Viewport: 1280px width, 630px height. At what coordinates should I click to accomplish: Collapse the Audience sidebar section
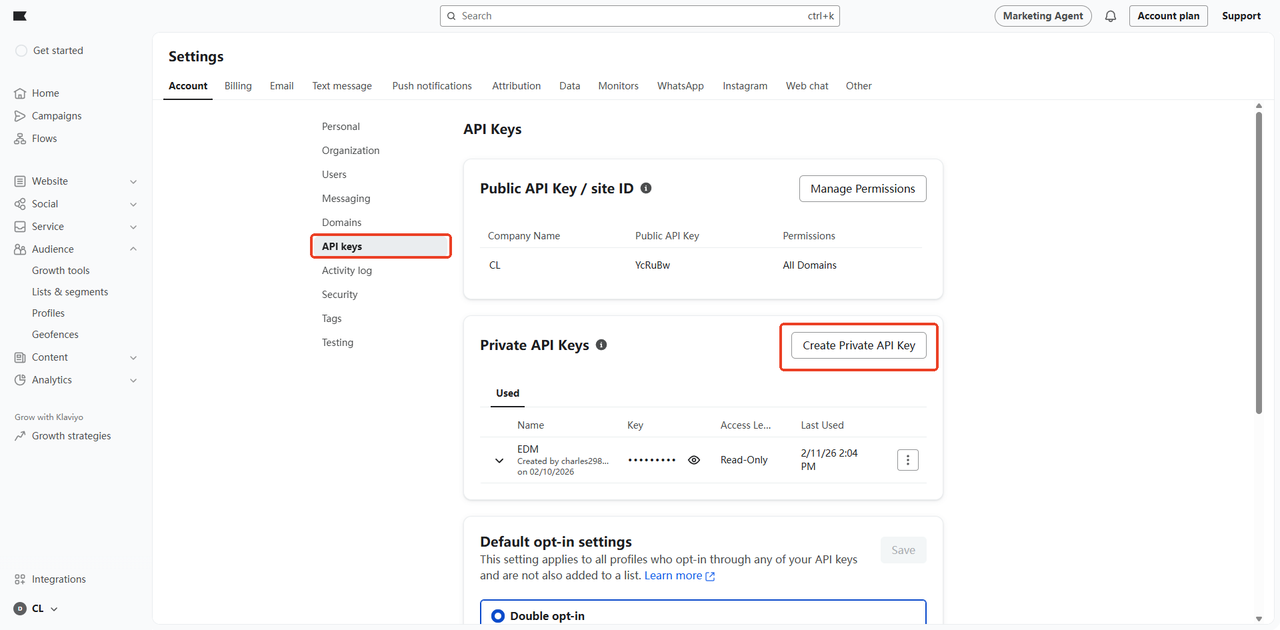[133, 249]
